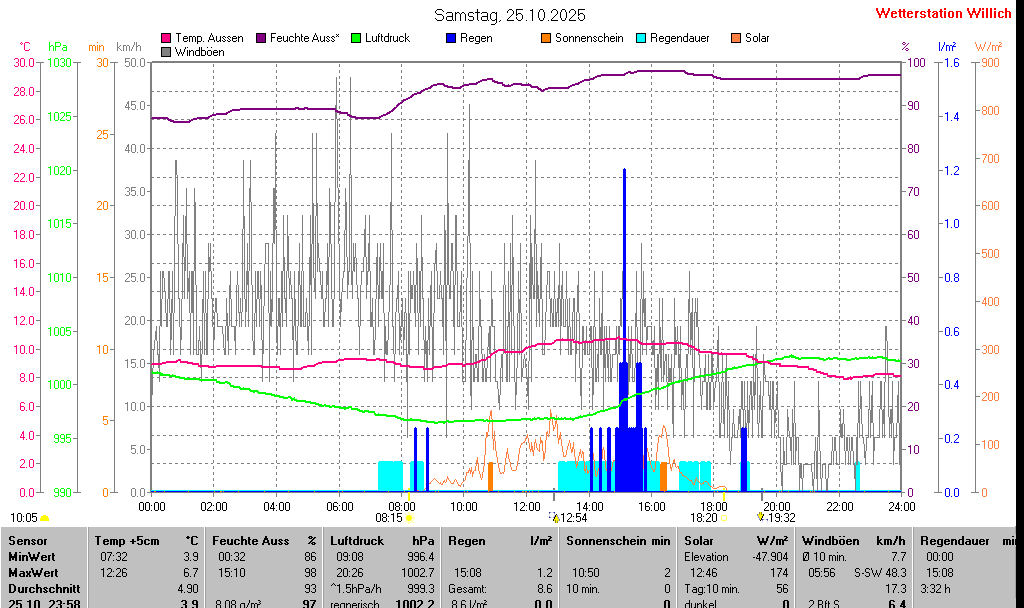The height and width of the screenshot is (608, 1024).
Task: Click the Wetterstation Willich title
Action: click(x=943, y=13)
